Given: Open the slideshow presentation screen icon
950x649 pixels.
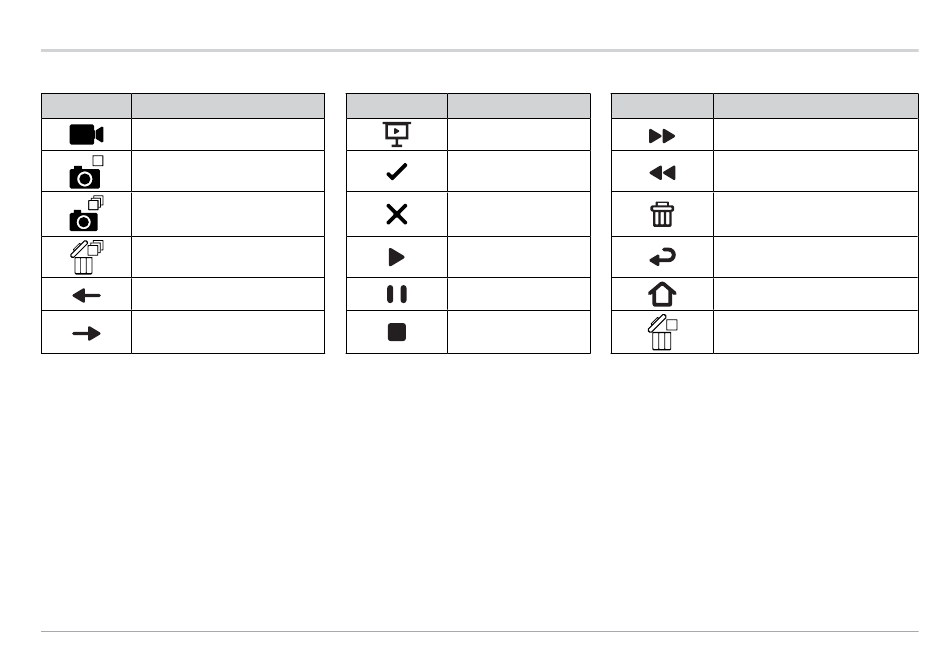Looking at the screenshot, I should click(397, 135).
